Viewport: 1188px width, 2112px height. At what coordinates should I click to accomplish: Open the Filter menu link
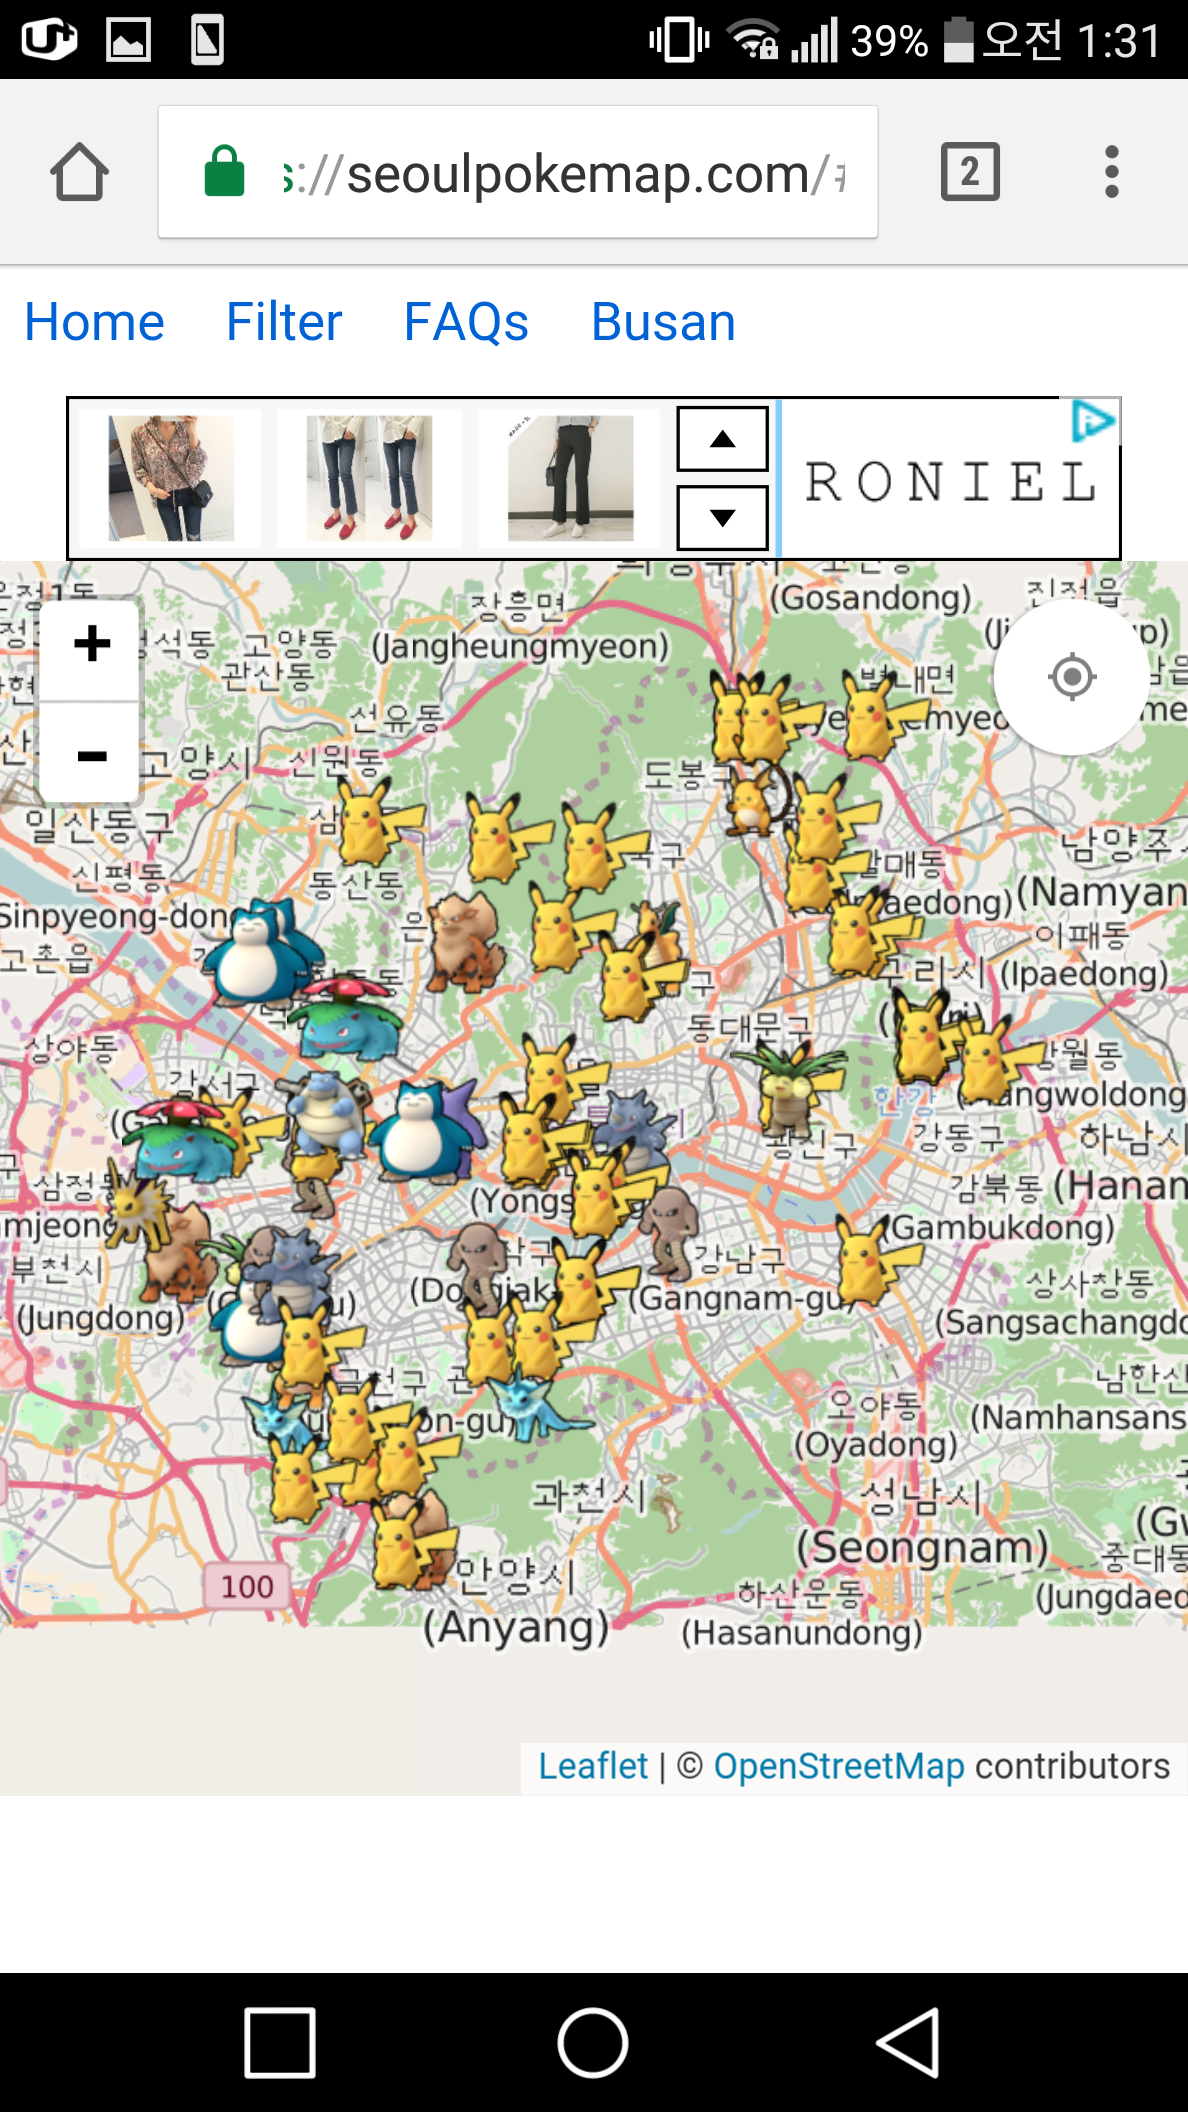coord(284,322)
